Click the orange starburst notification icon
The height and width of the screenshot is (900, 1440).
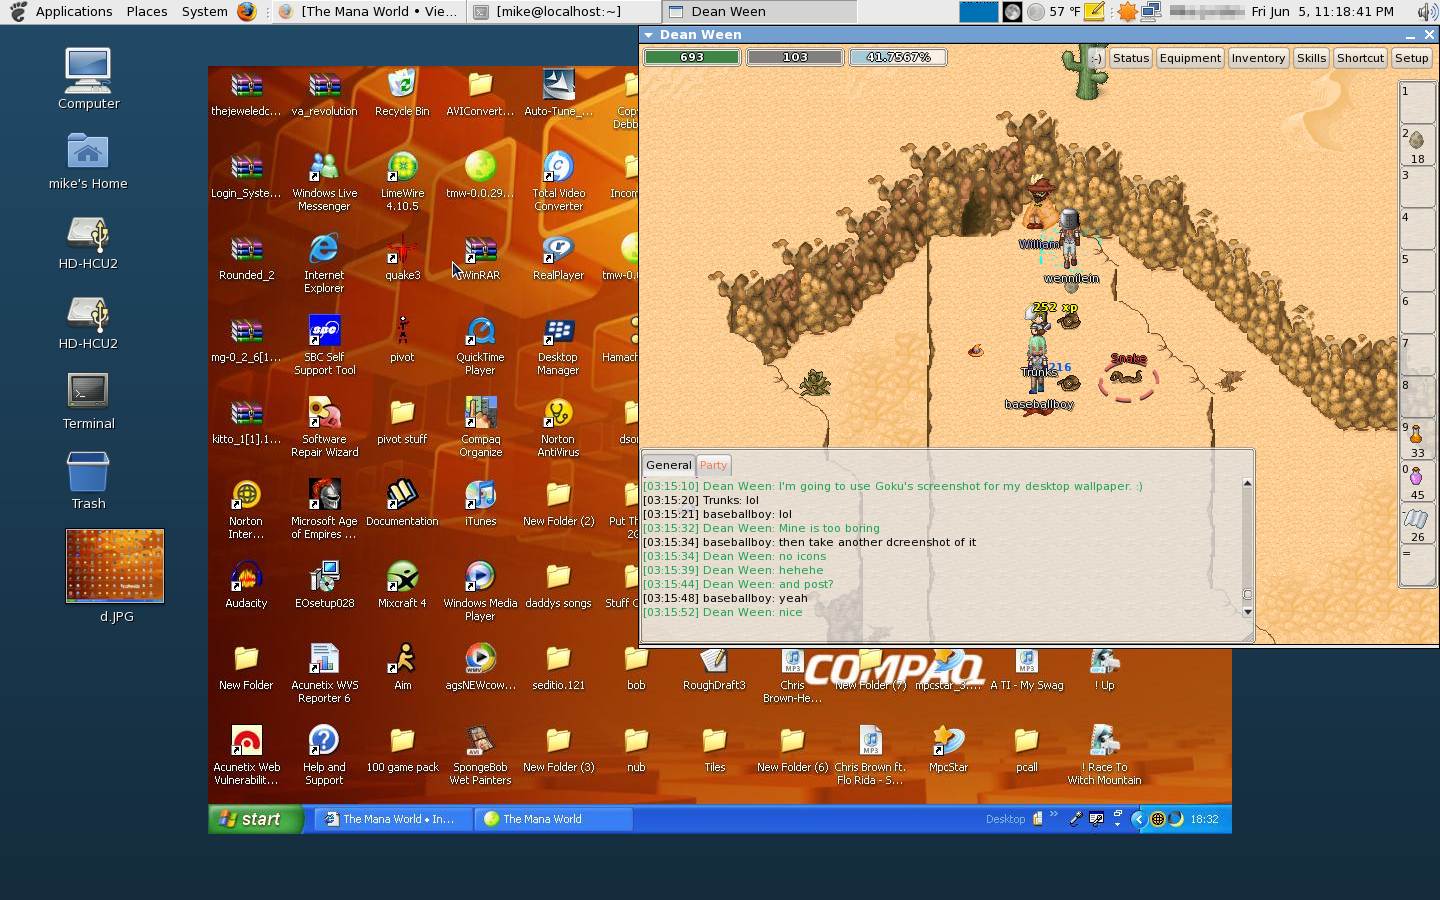[1127, 12]
